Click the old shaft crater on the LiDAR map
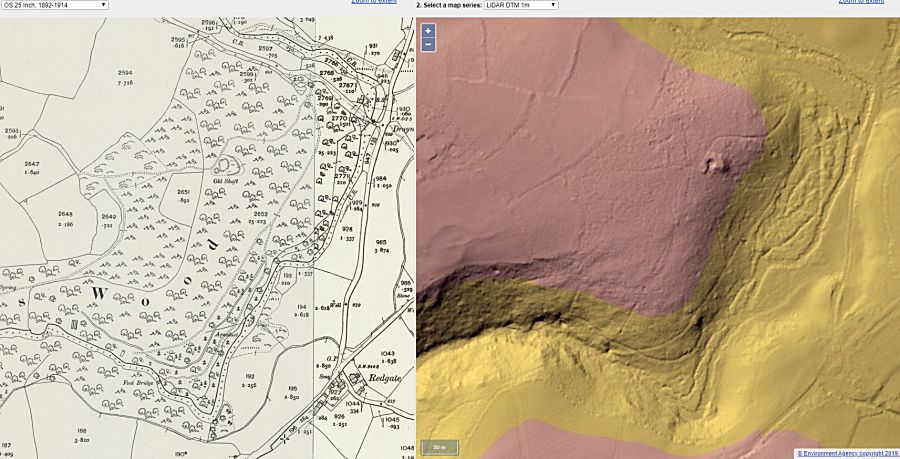This screenshot has width=900, height=459. pos(716,165)
